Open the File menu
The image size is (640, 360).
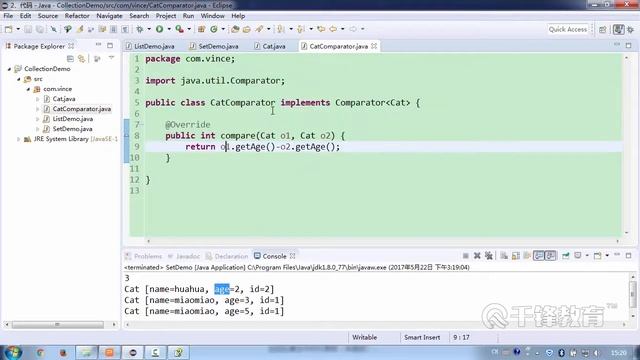[x=8, y=16]
